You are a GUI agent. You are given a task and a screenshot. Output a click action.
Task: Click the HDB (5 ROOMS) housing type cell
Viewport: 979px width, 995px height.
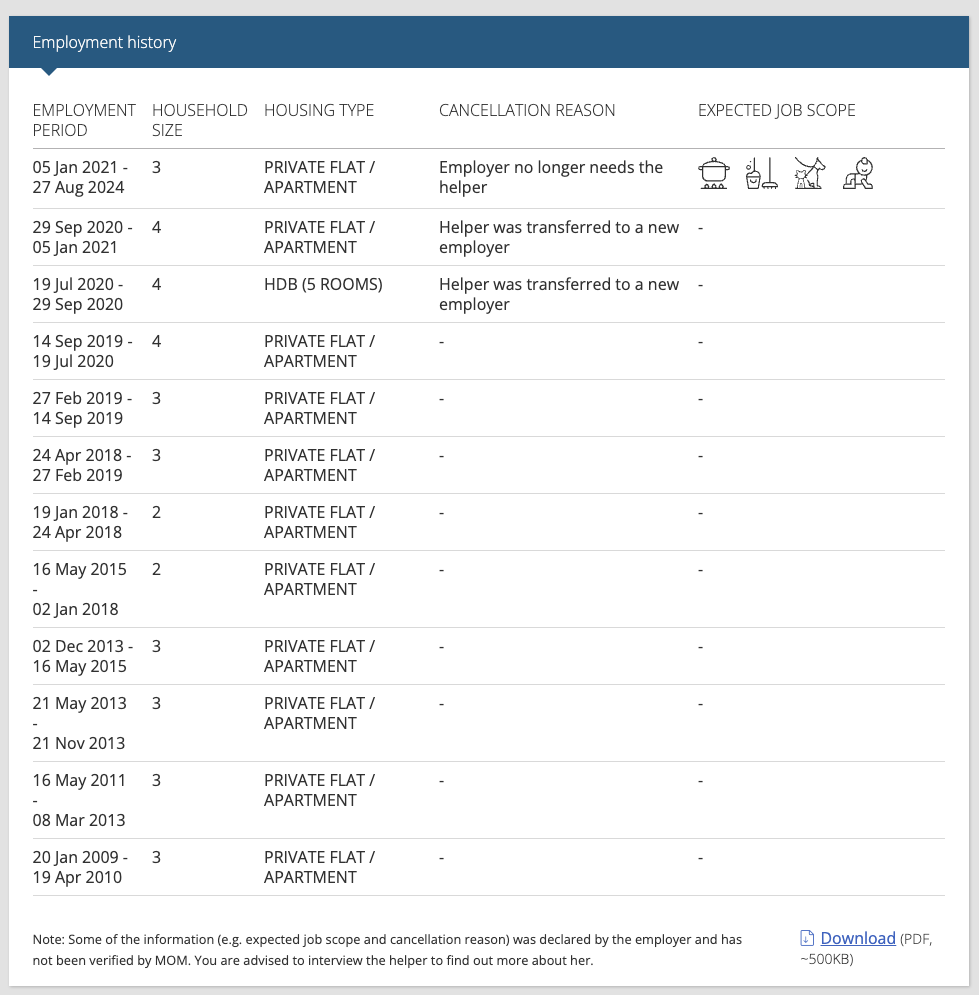click(x=323, y=284)
